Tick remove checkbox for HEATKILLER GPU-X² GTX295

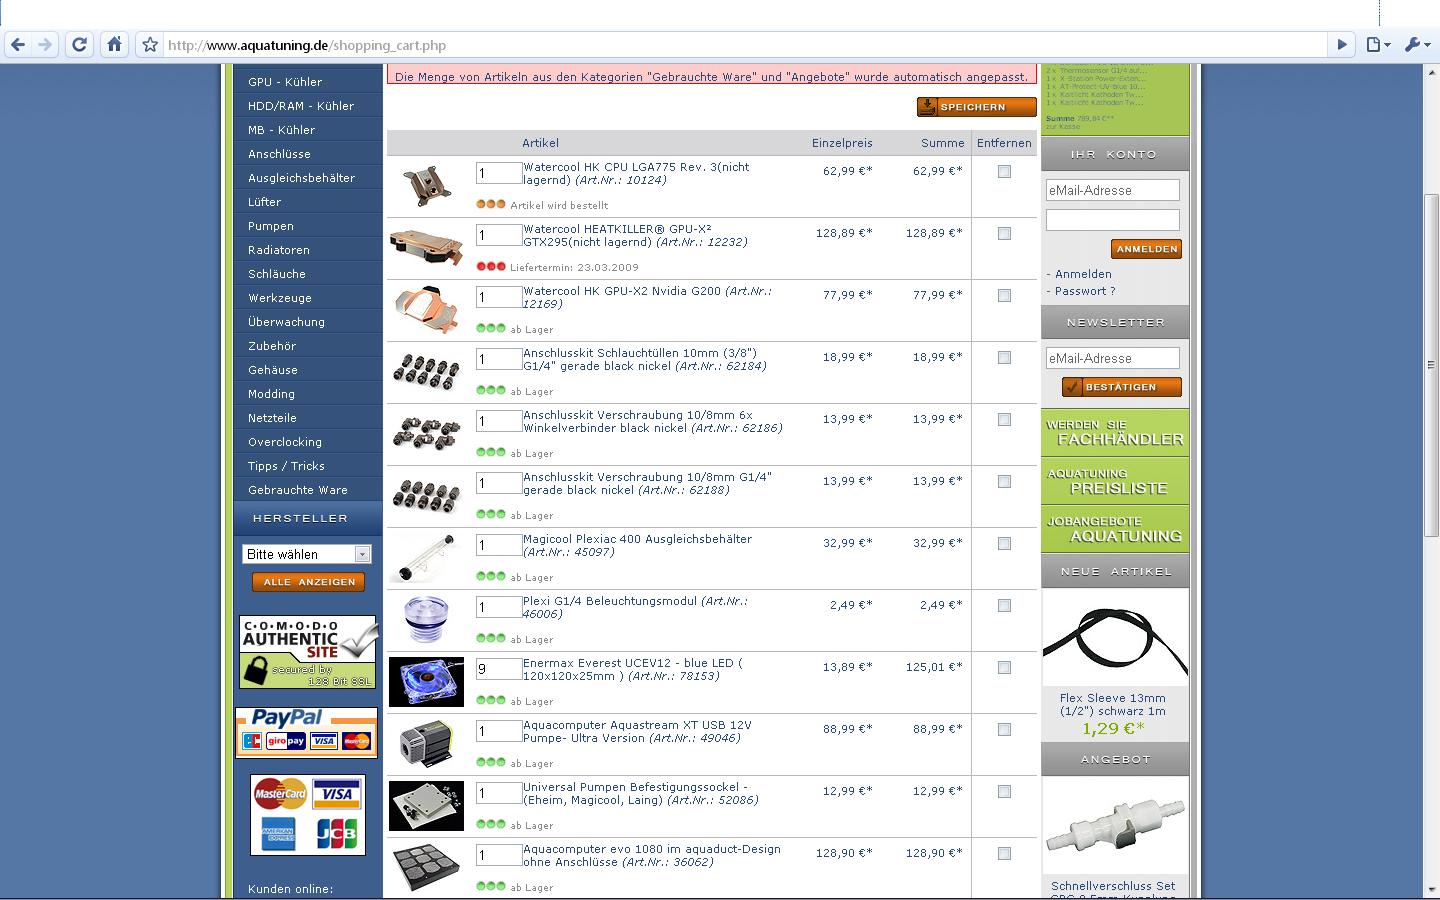pyautogui.click(x=1004, y=234)
